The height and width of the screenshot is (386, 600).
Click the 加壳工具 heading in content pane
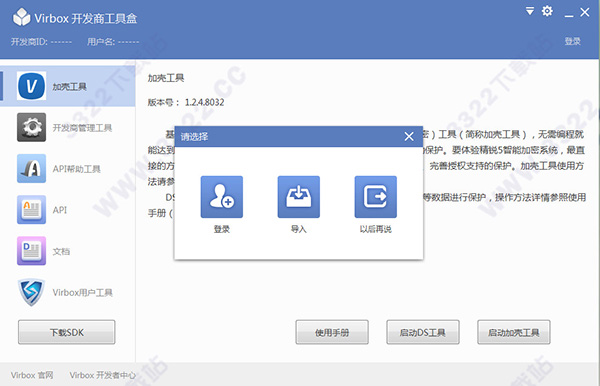click(x=166, y=78)
